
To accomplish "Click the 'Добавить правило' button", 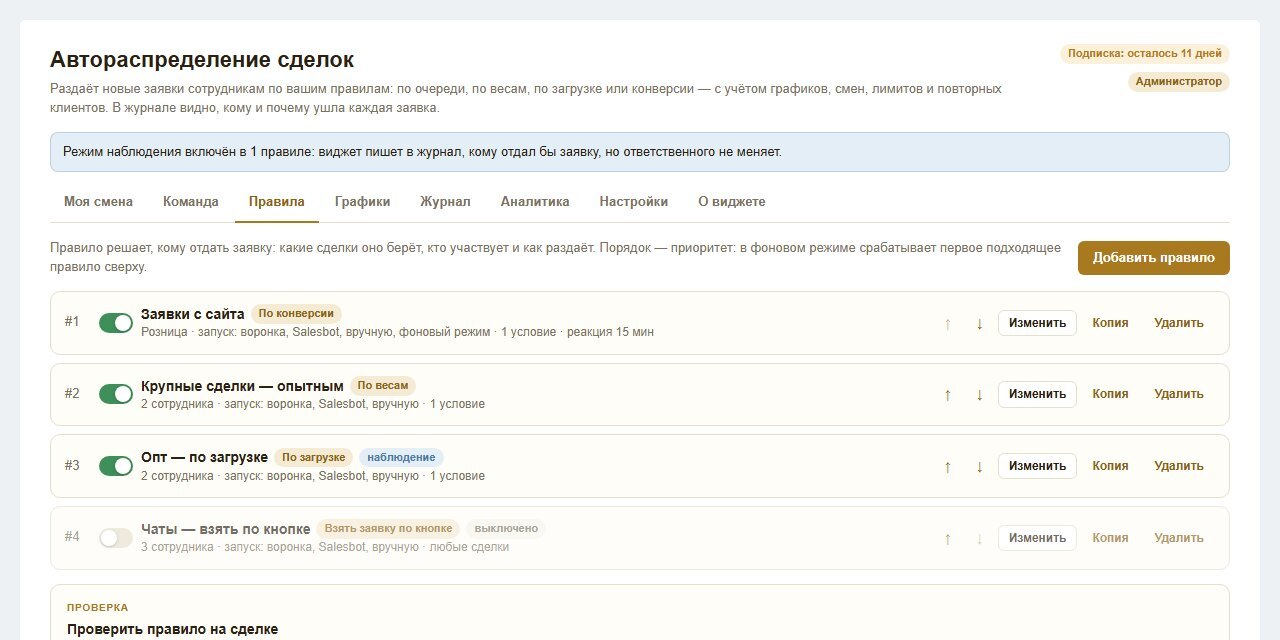I will [x=1154, y=258].
